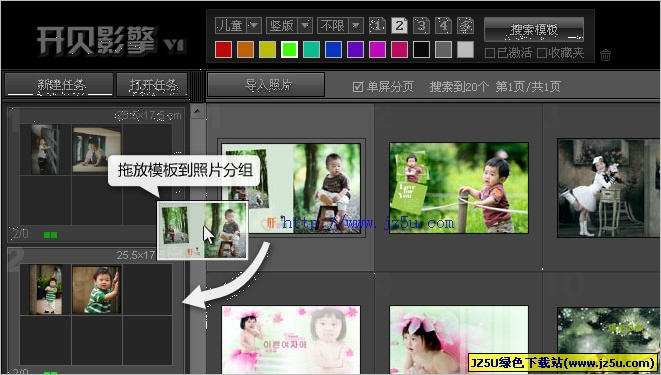
Task: Pick the orange color swatch
Action: click(245, 50)
